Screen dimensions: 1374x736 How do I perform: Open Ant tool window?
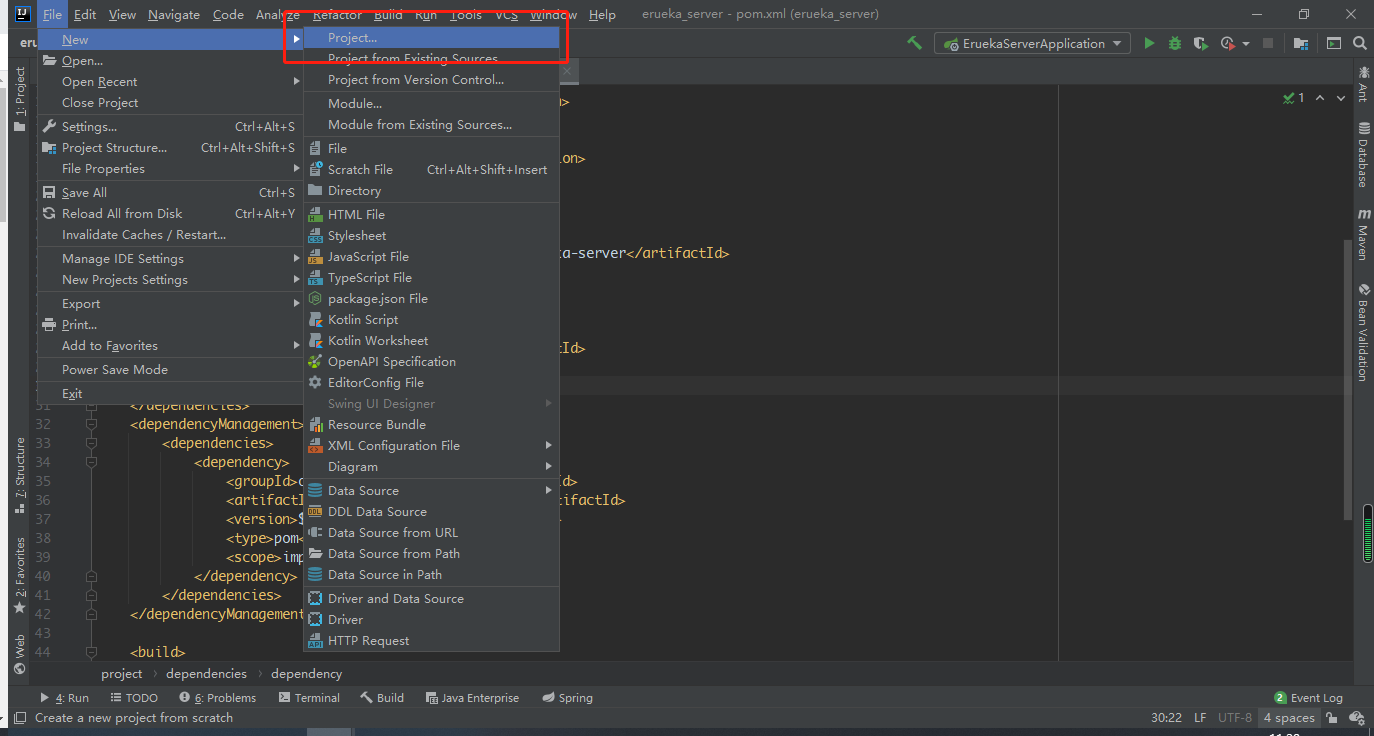point(1363,84)
